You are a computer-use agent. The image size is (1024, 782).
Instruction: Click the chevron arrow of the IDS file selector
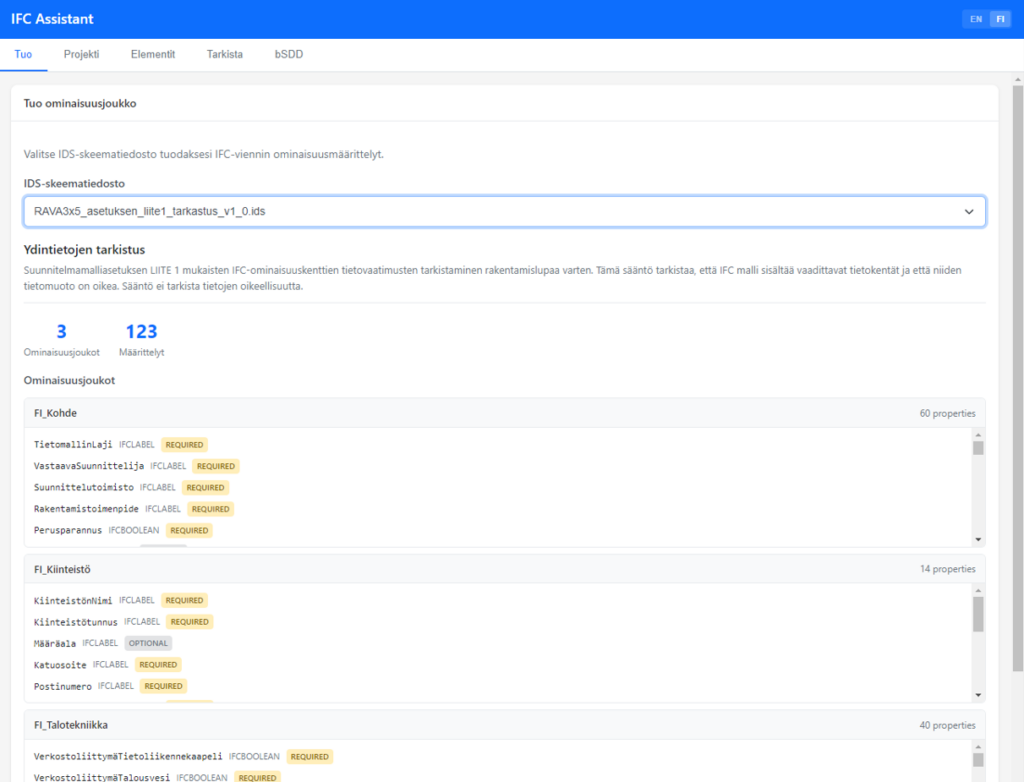[968, 212]
